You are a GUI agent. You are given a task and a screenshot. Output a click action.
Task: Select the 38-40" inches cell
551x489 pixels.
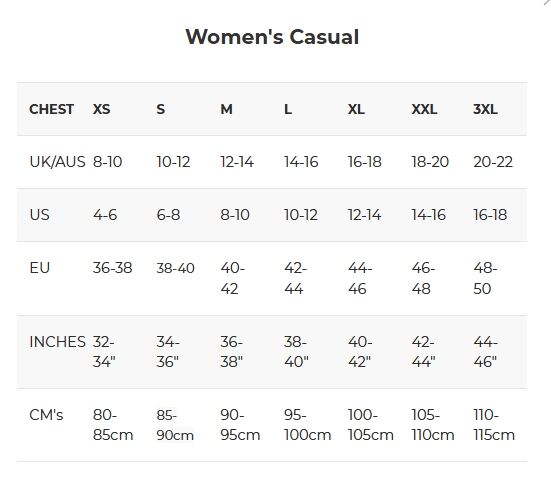(x=296, y=352)
